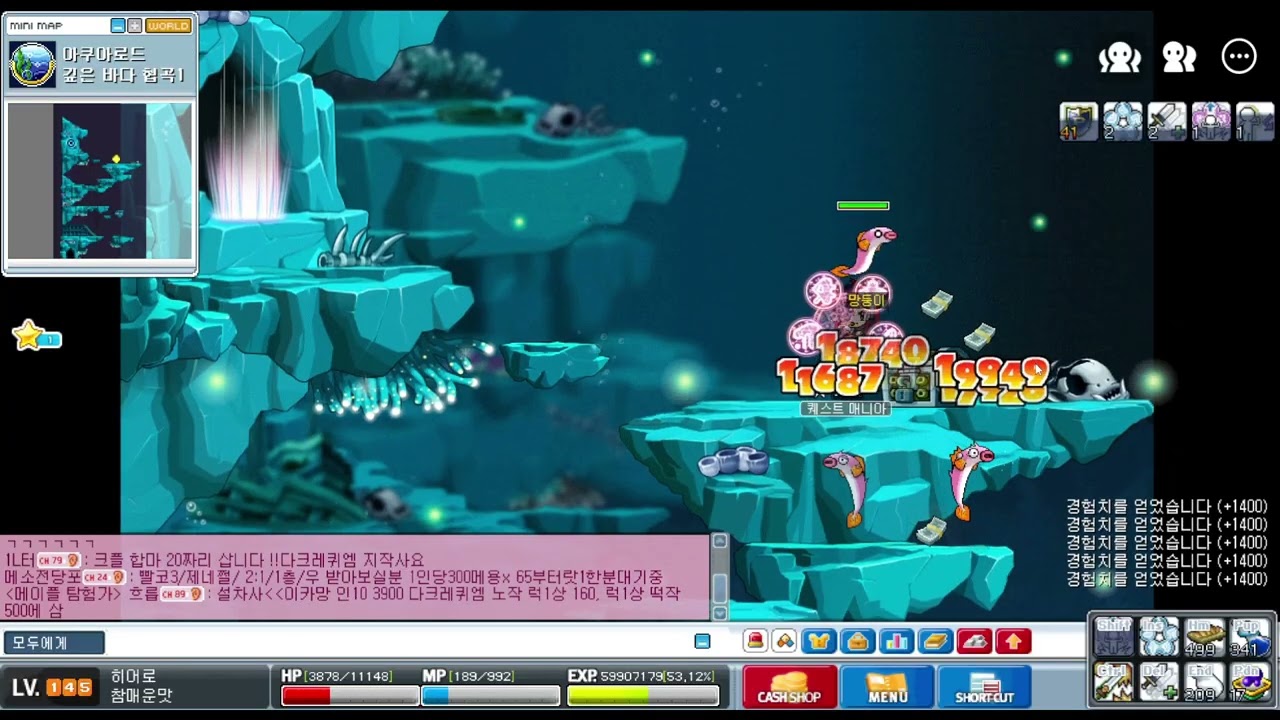Open the three-person group overlay icon
Image resolution: width=1280 pixels, height=720 pixels.
point(1120,57)
